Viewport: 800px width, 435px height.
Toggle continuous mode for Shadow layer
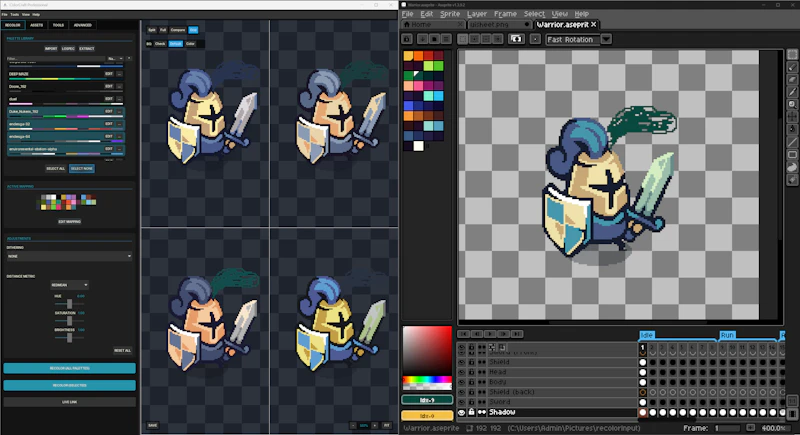pyautogui.click(x=482, y=412)
